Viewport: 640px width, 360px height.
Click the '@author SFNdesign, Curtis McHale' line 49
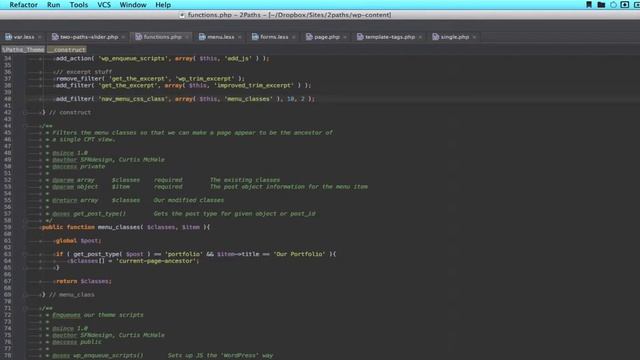point(109,160)
